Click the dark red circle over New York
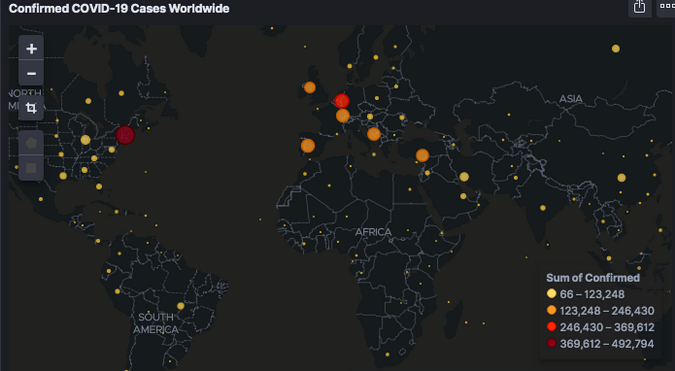This screenshot has height=371, width=675. [125, 135]
